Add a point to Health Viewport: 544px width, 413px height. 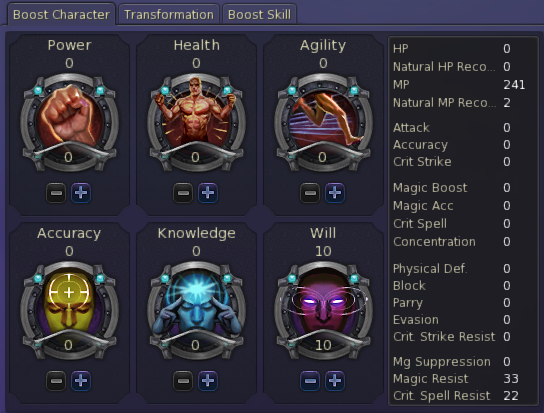208,193
